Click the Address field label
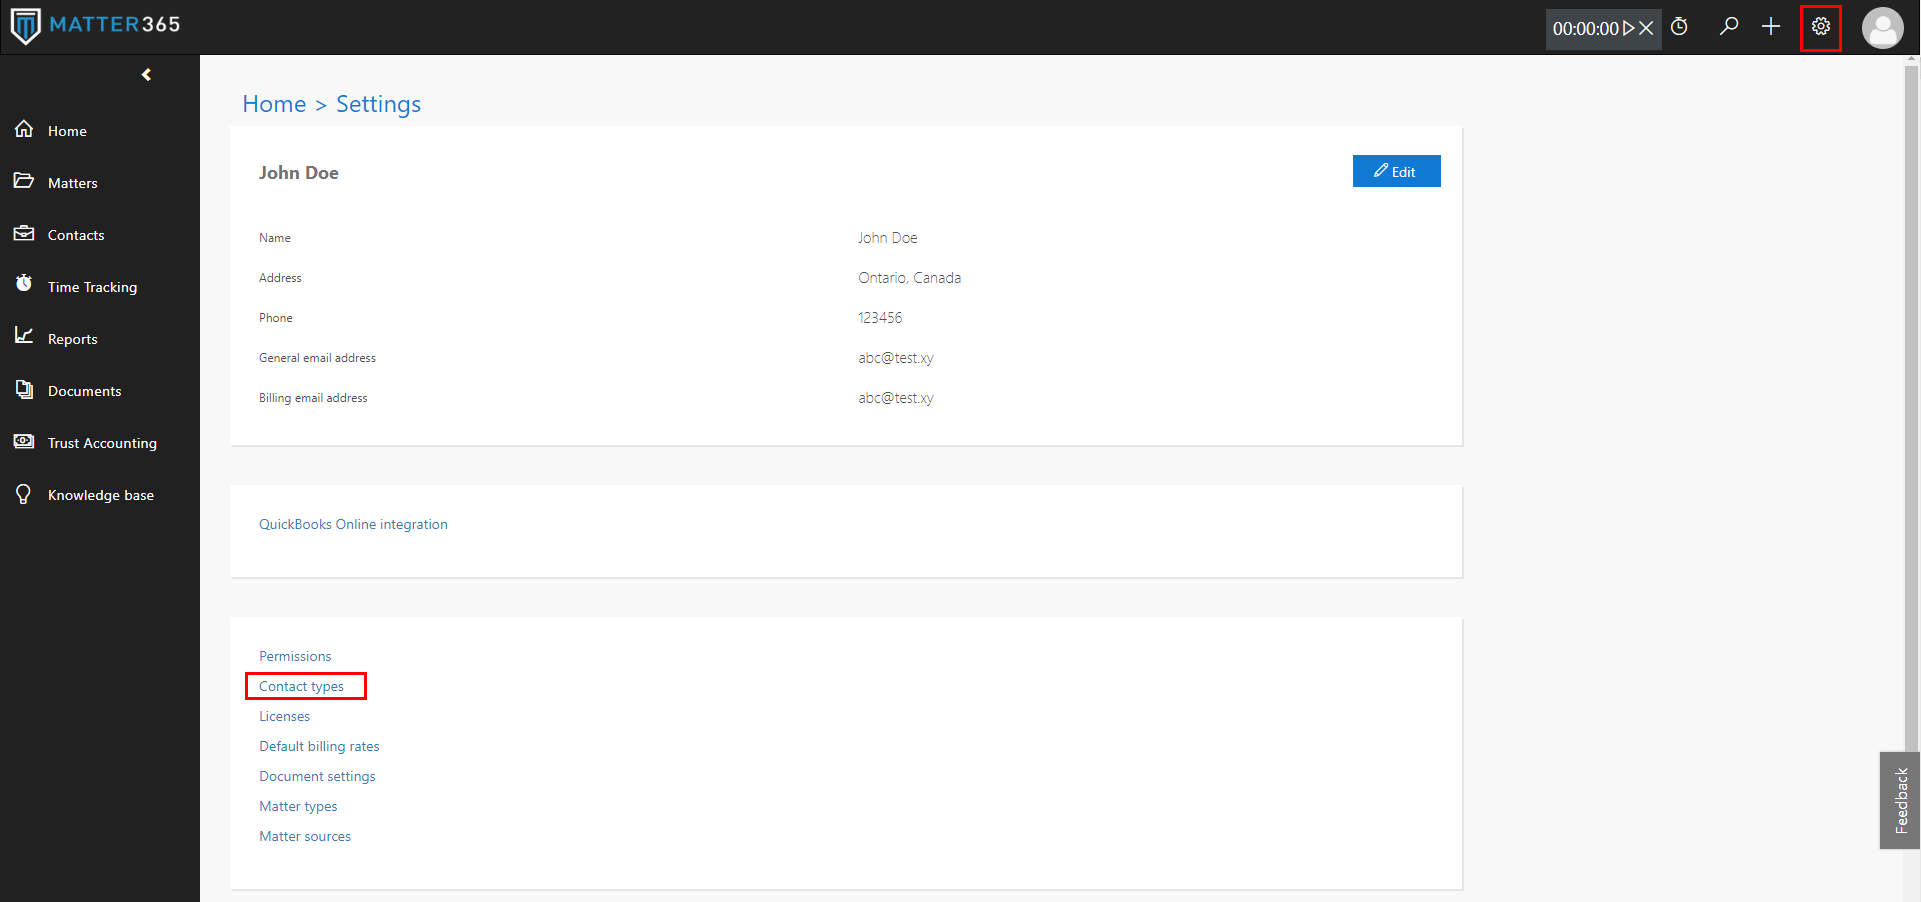Image resolution: width=1921 pixels, height=902 pixels. [280, 278]
